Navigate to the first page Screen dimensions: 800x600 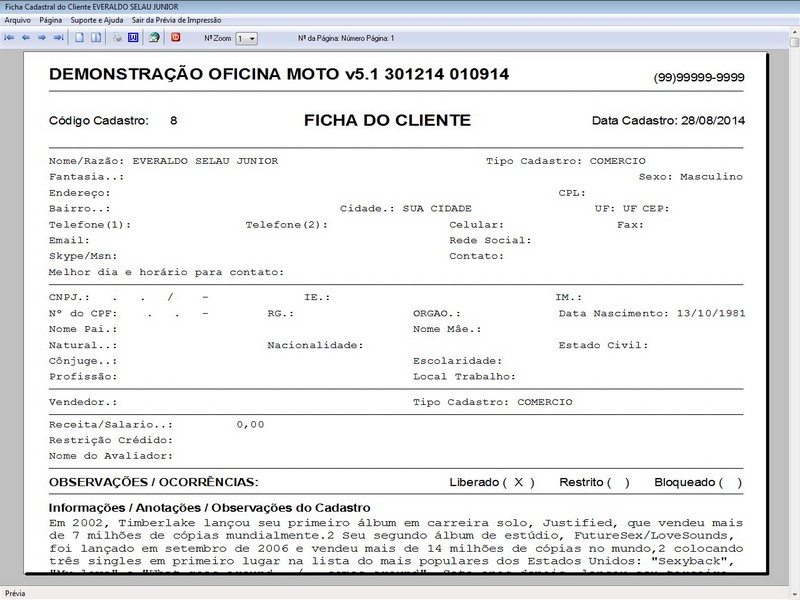click(x=10, y=37)
